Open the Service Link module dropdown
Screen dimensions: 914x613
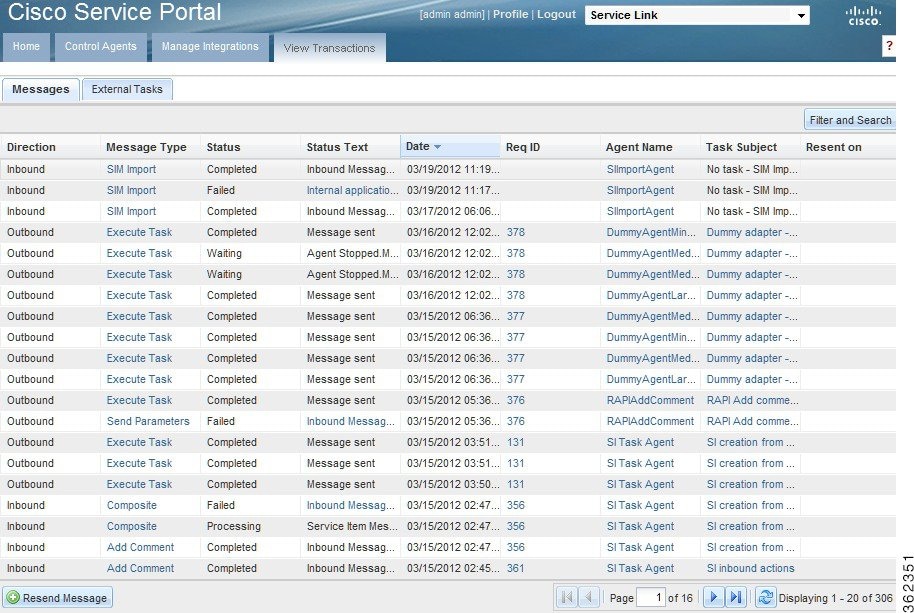pyautogui.click(x=802, y=15)
